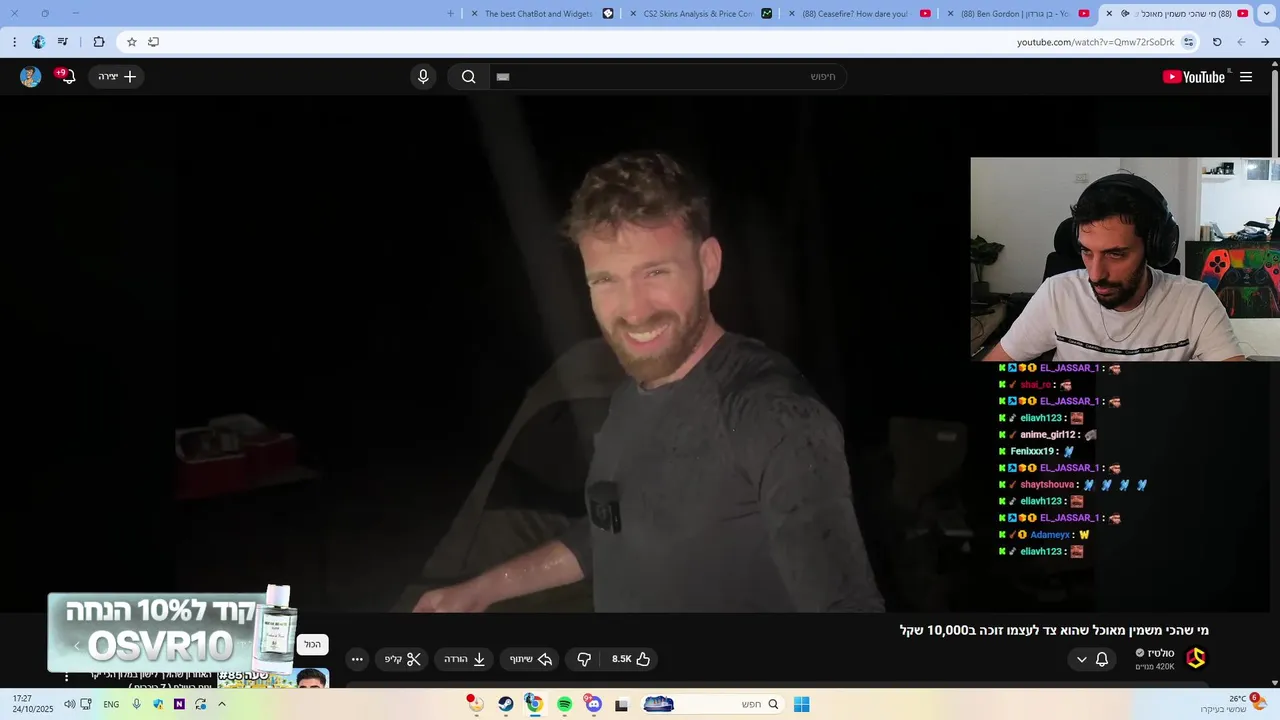The image size is (1280, 720).
Task: Go to the YouTube home logo
Action: tap(1194, 77)
